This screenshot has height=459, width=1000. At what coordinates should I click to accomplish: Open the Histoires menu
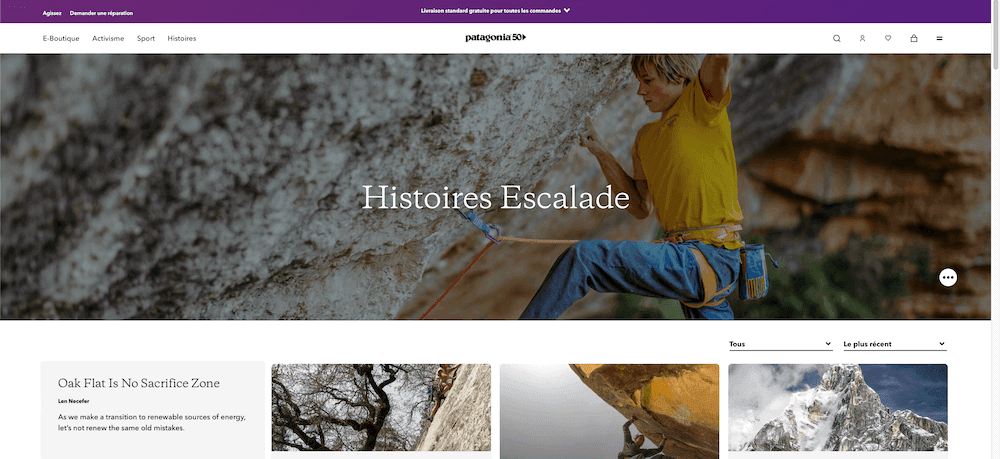coord(182,38)
